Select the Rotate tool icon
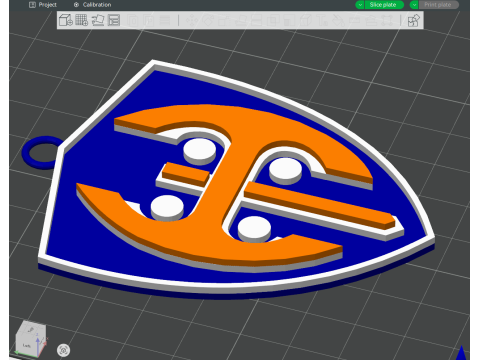Image resolution: width=480 pixels, height=360 pixels. click(x=208, y=20)
